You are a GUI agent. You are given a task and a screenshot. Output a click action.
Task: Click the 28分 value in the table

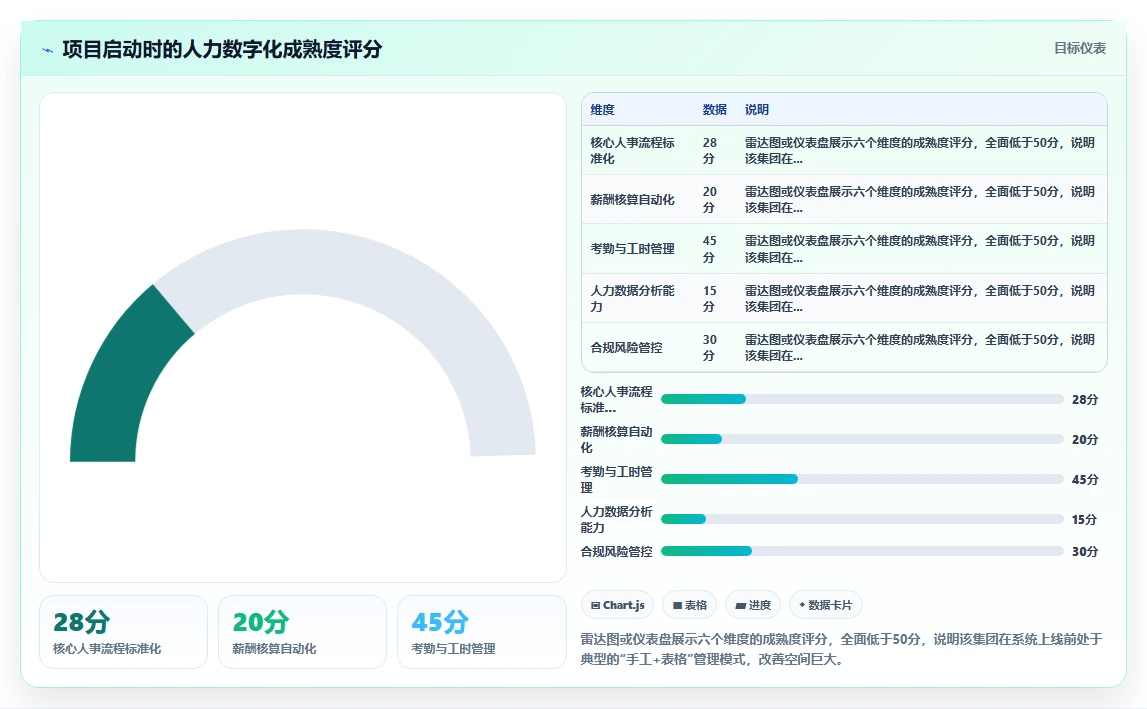710,151
